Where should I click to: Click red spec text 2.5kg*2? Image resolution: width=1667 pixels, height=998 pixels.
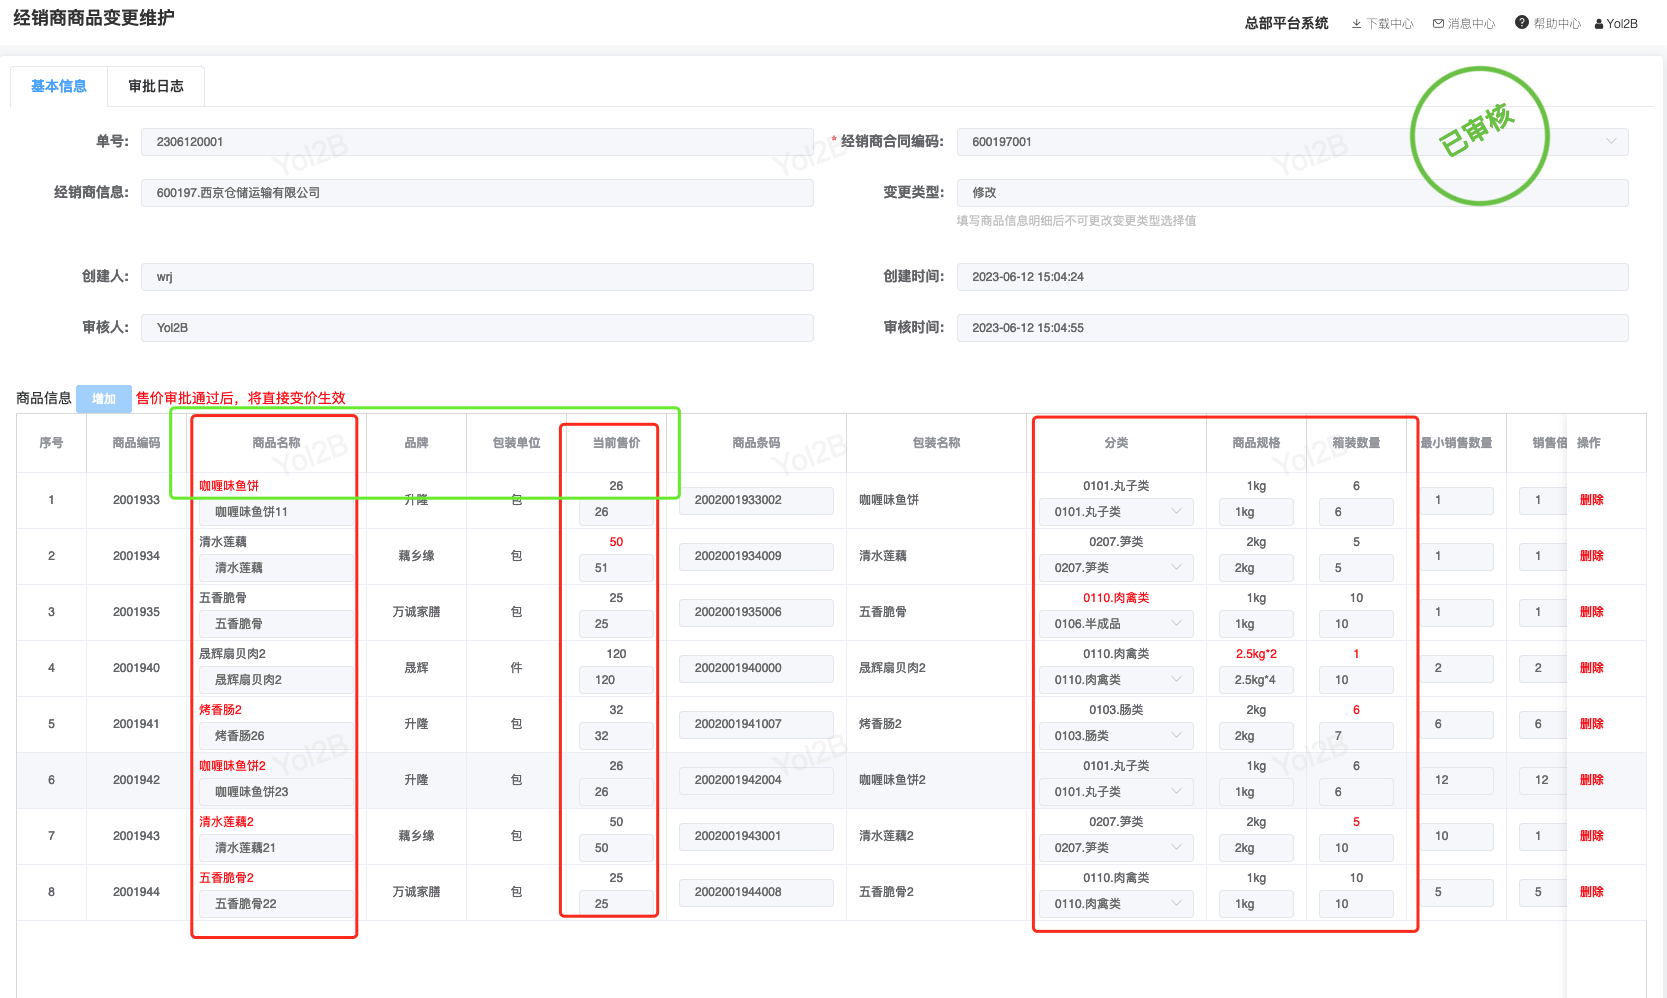click(x=1256, y=654)
